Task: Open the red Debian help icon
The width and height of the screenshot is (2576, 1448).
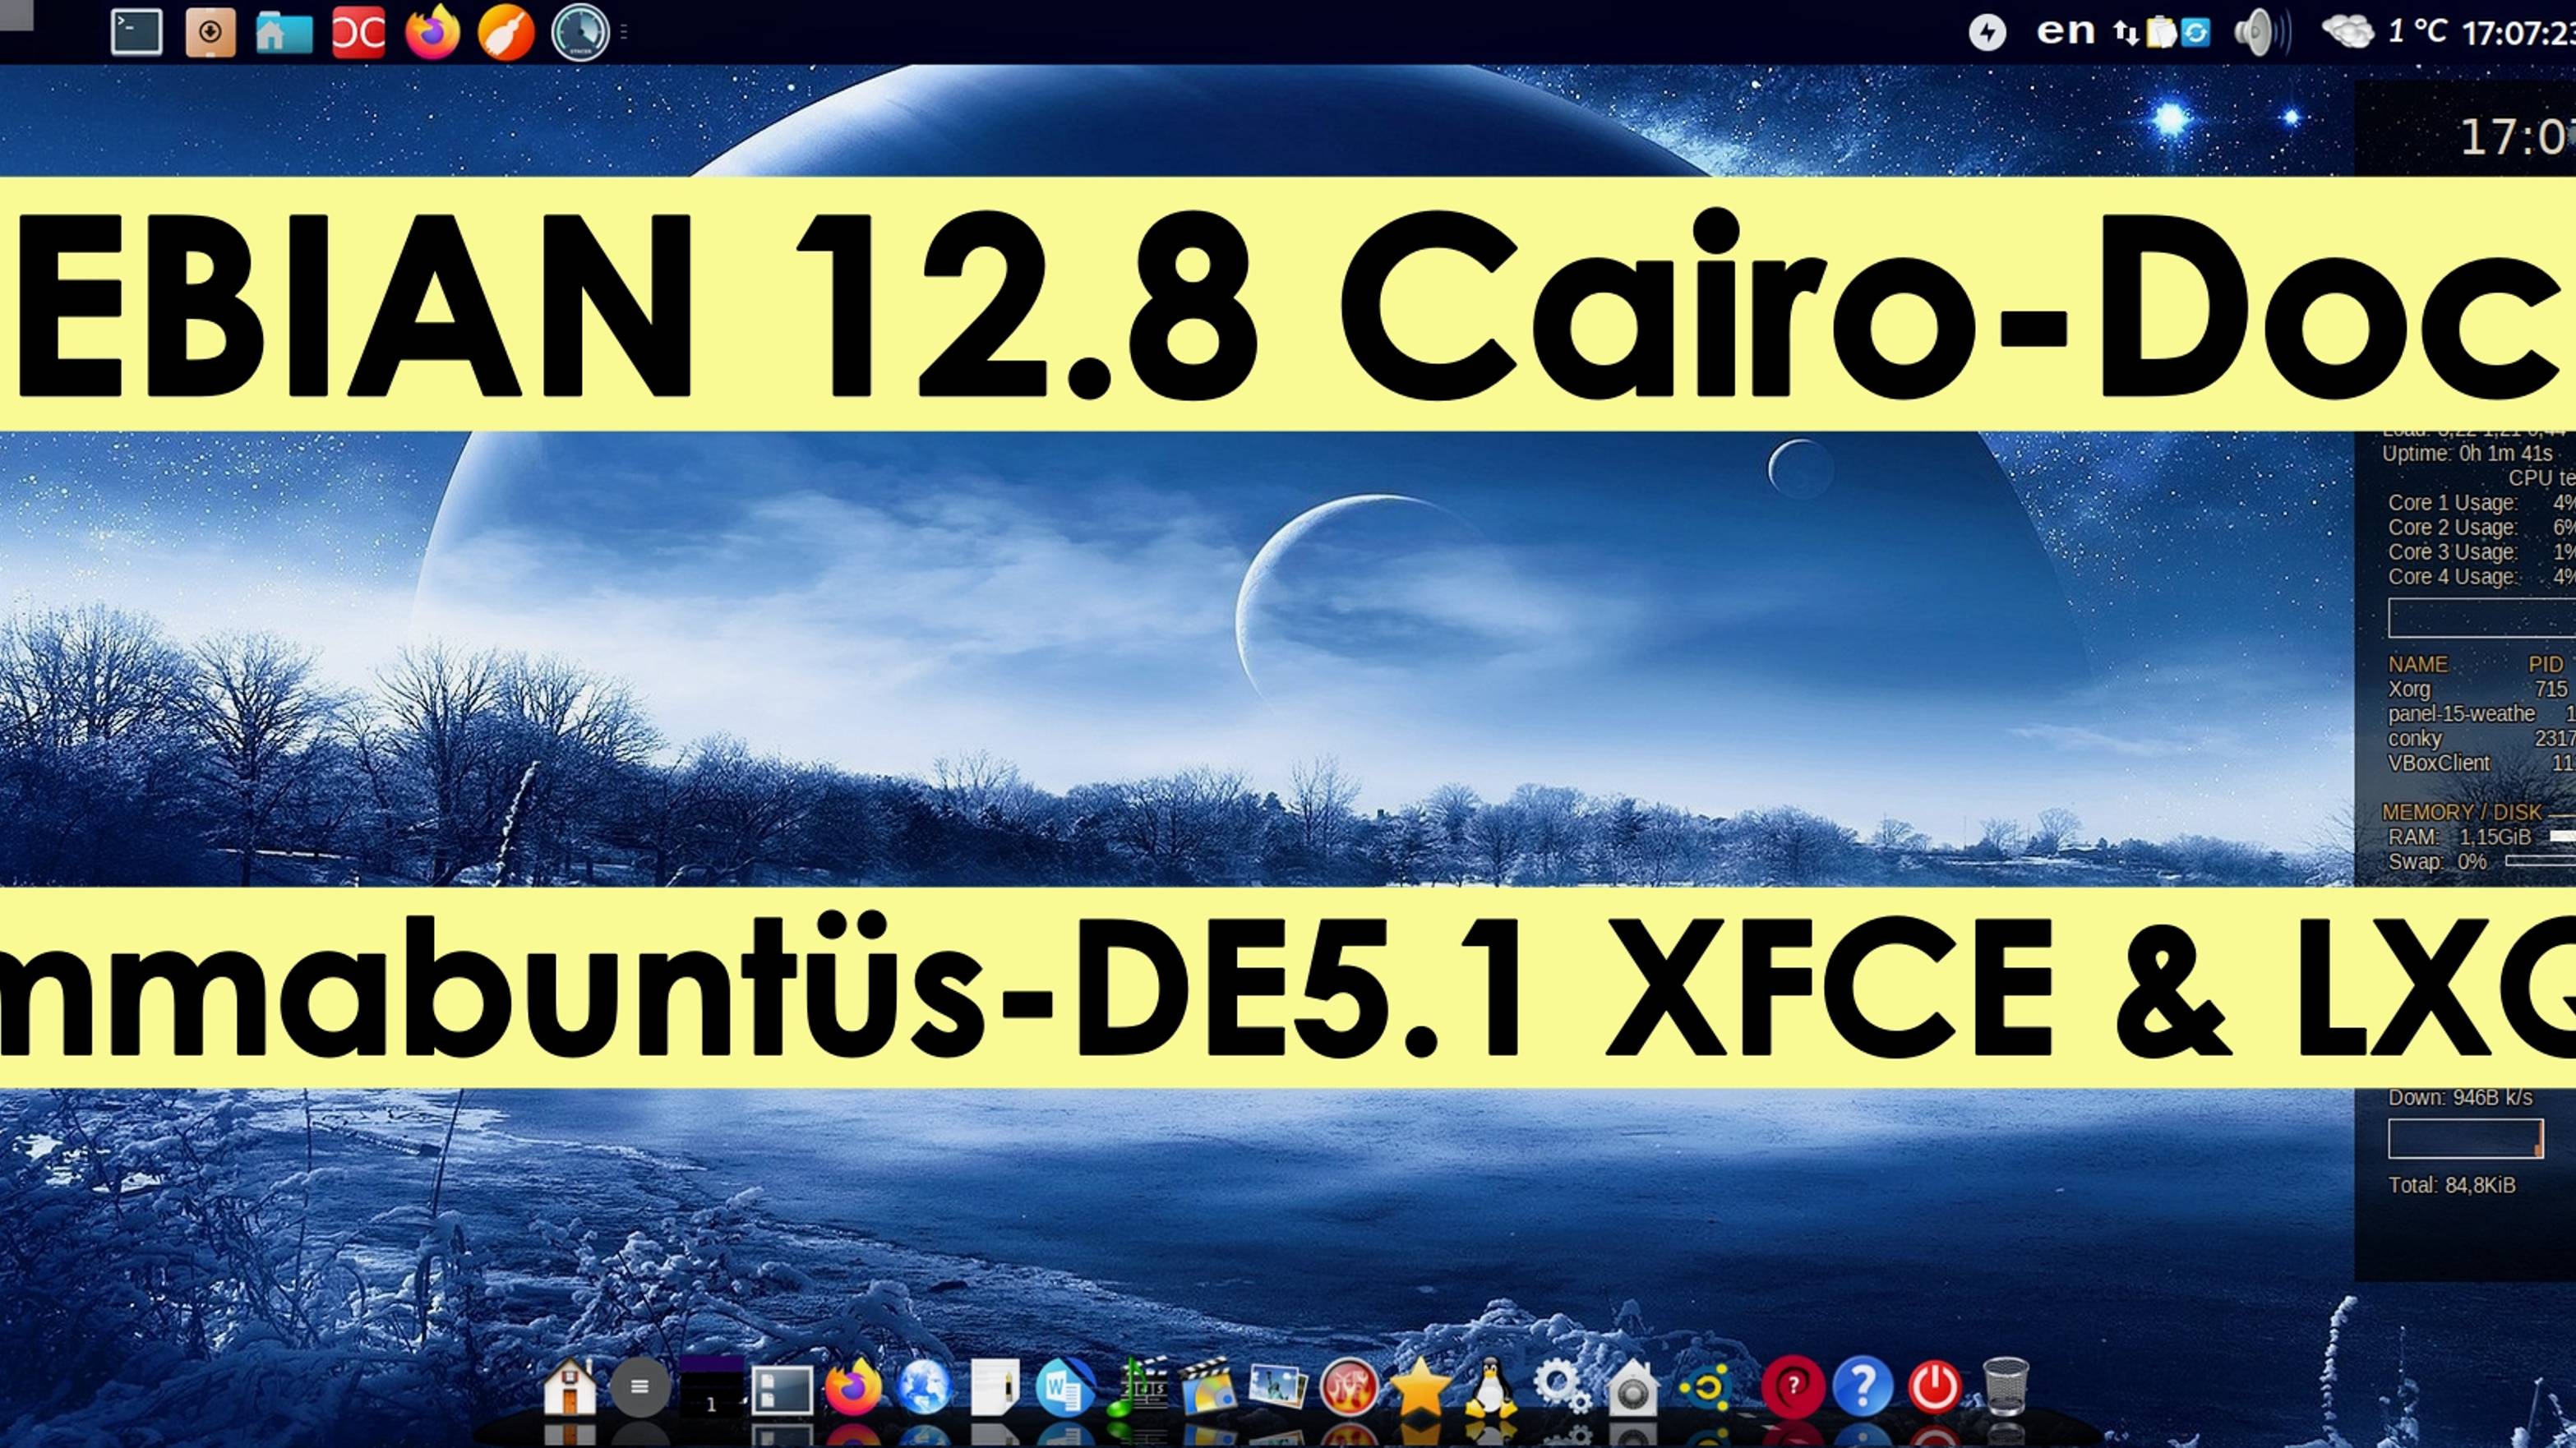Action: (1793, 1387)
